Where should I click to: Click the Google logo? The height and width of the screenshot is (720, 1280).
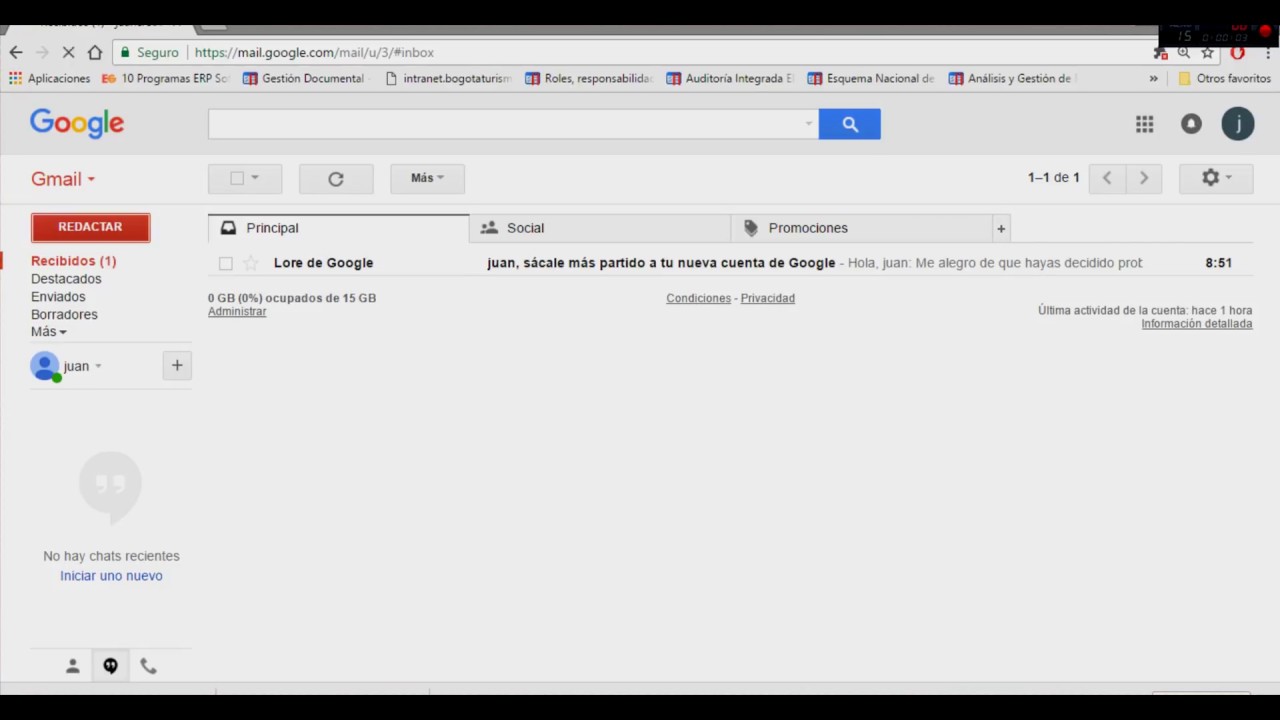point(77,123)
